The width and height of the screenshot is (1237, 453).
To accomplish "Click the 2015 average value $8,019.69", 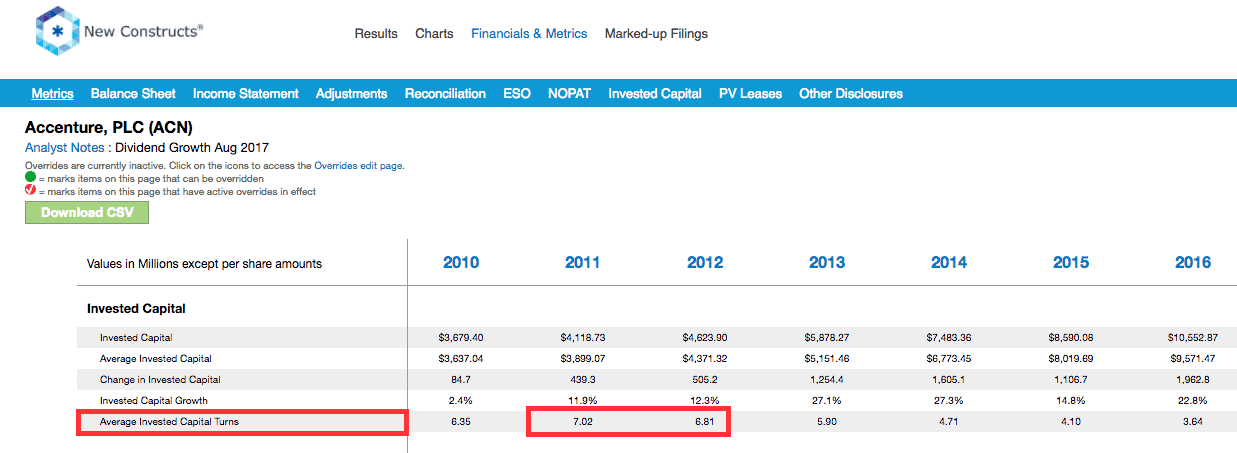I will (x=1070, y=359).
